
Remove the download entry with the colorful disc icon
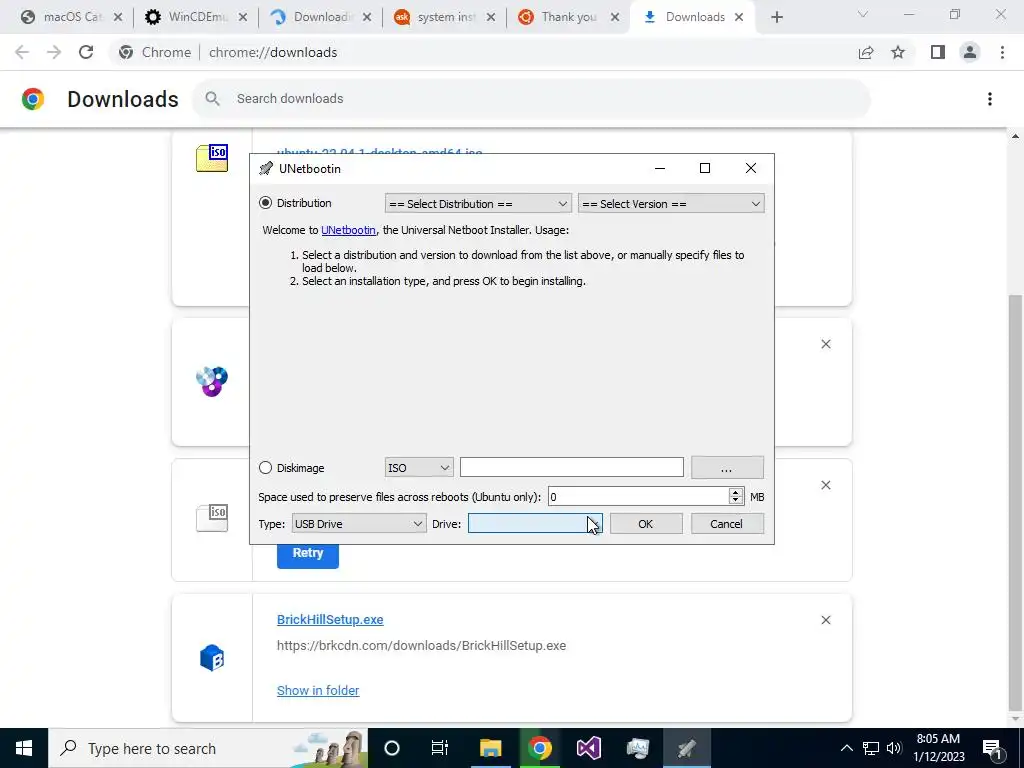pyautogui.click(x=825, y=344)
